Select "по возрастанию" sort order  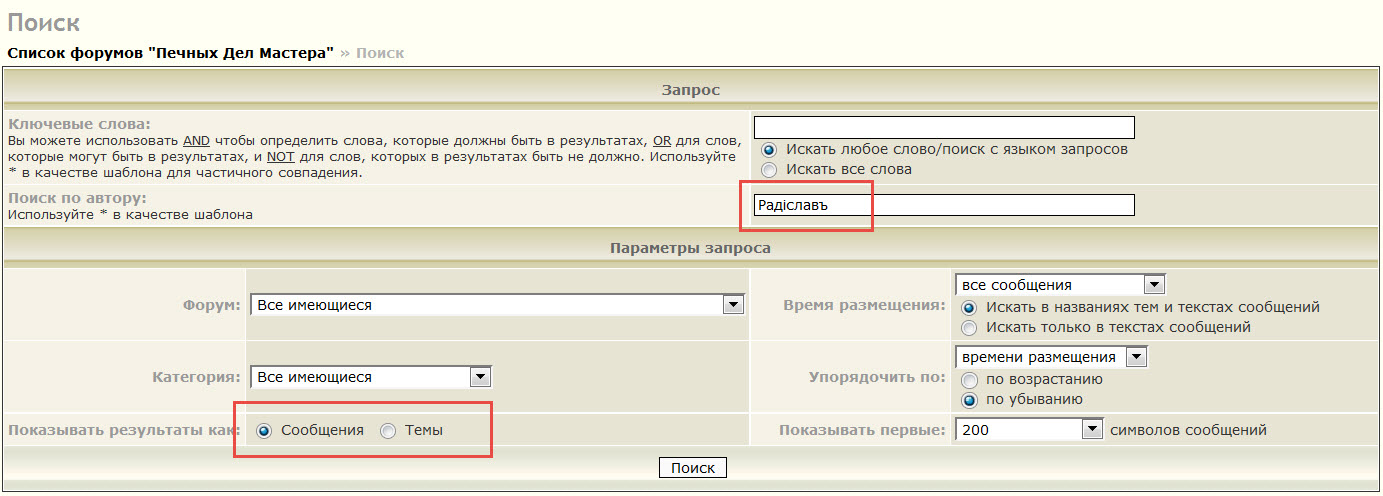click(x=968, y=379)
